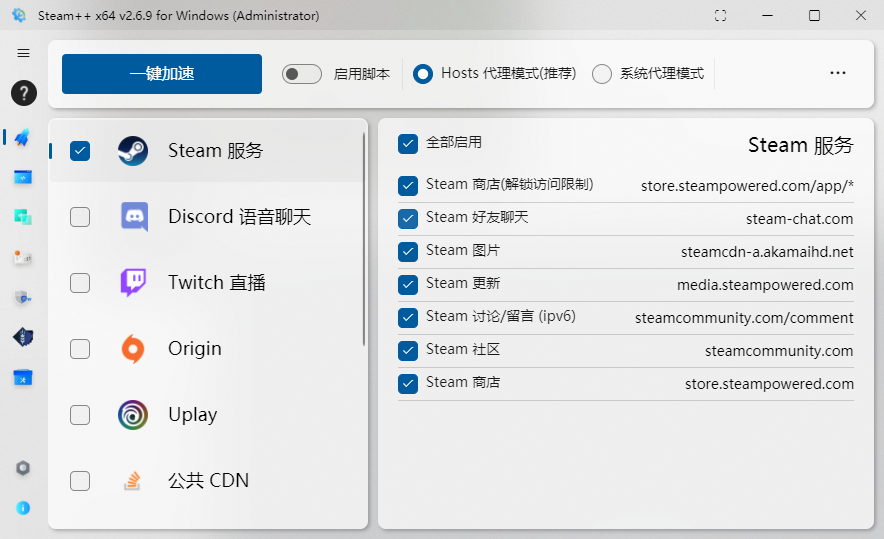This screenshot has height=539, width=884.
Task: Select 公共 CDN list entry
Action: 208,481
